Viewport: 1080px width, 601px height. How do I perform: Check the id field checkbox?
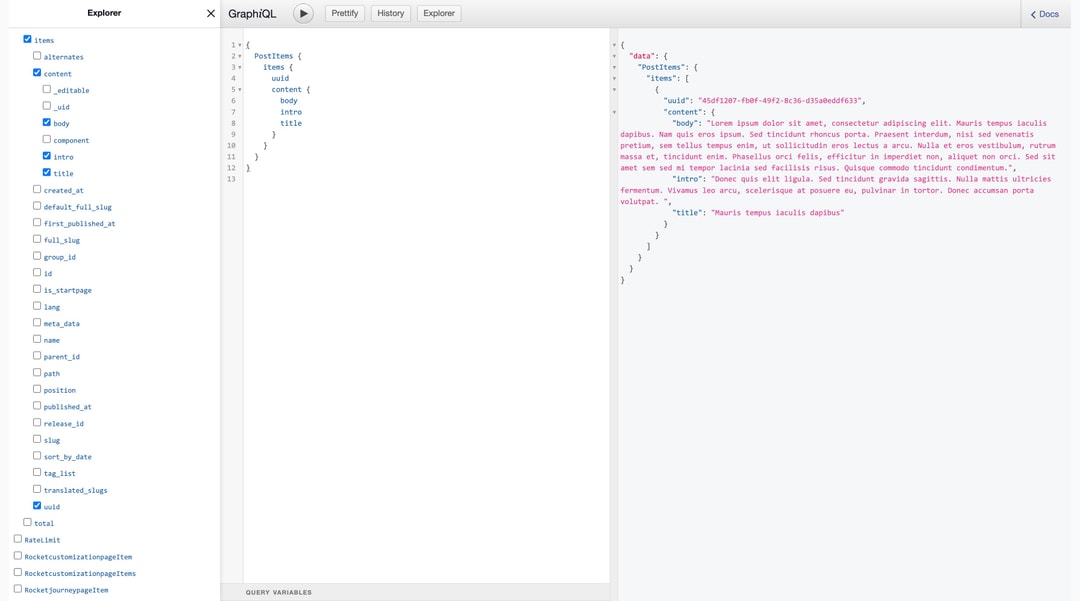[37, 272]
